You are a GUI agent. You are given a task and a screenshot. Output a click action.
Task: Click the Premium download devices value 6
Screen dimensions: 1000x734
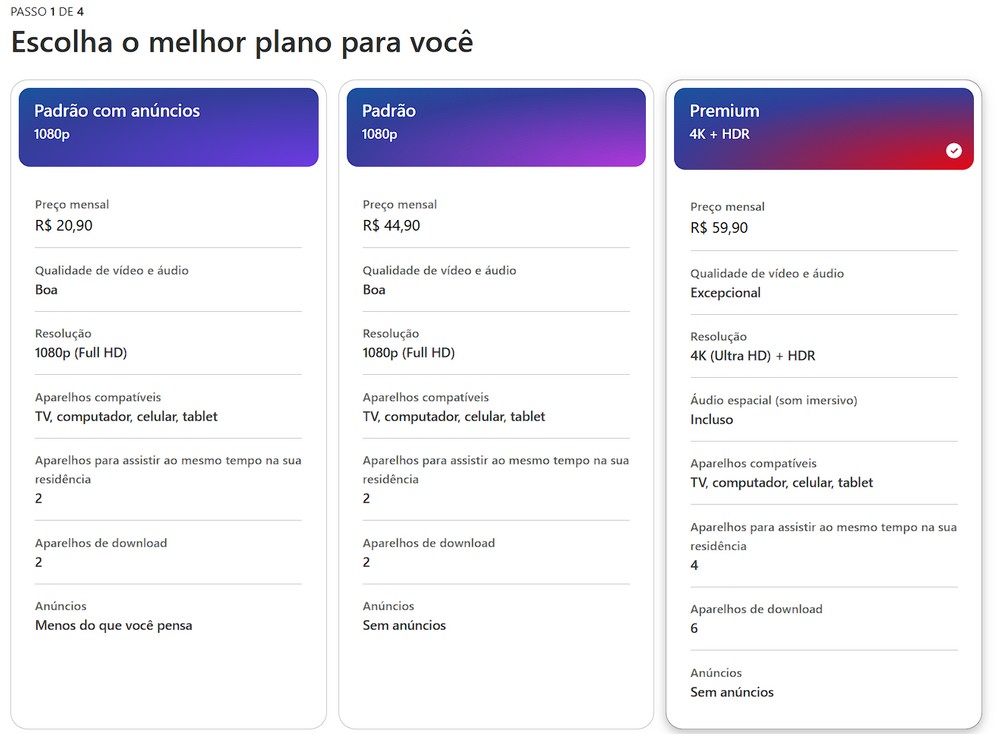coord(694,629)
